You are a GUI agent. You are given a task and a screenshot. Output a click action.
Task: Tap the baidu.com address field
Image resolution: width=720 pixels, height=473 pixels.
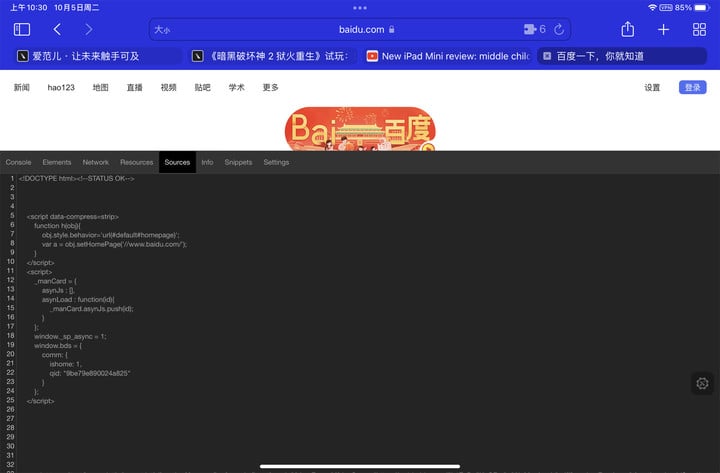point(360,30)
